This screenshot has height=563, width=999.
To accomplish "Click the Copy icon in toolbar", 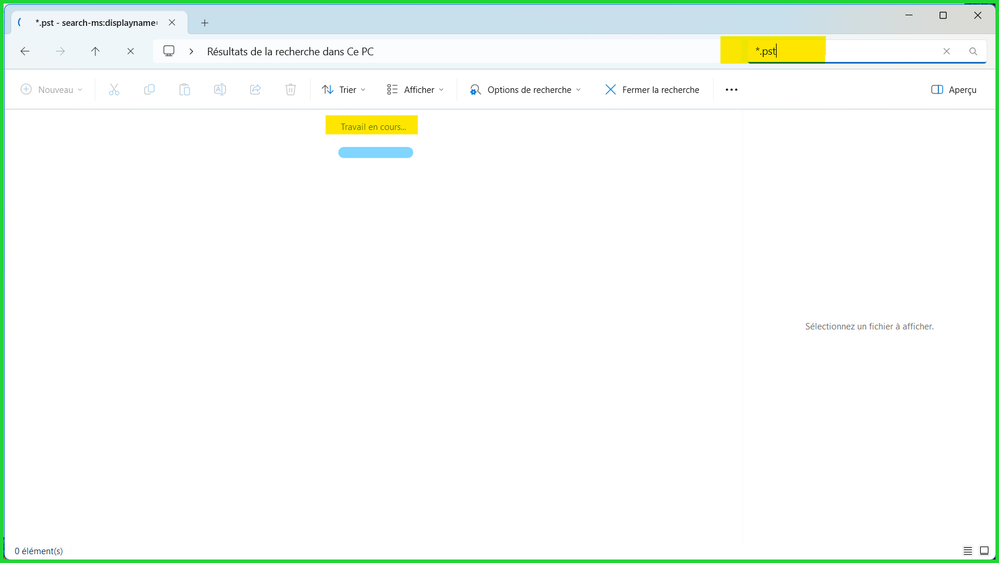I will 149,90.
